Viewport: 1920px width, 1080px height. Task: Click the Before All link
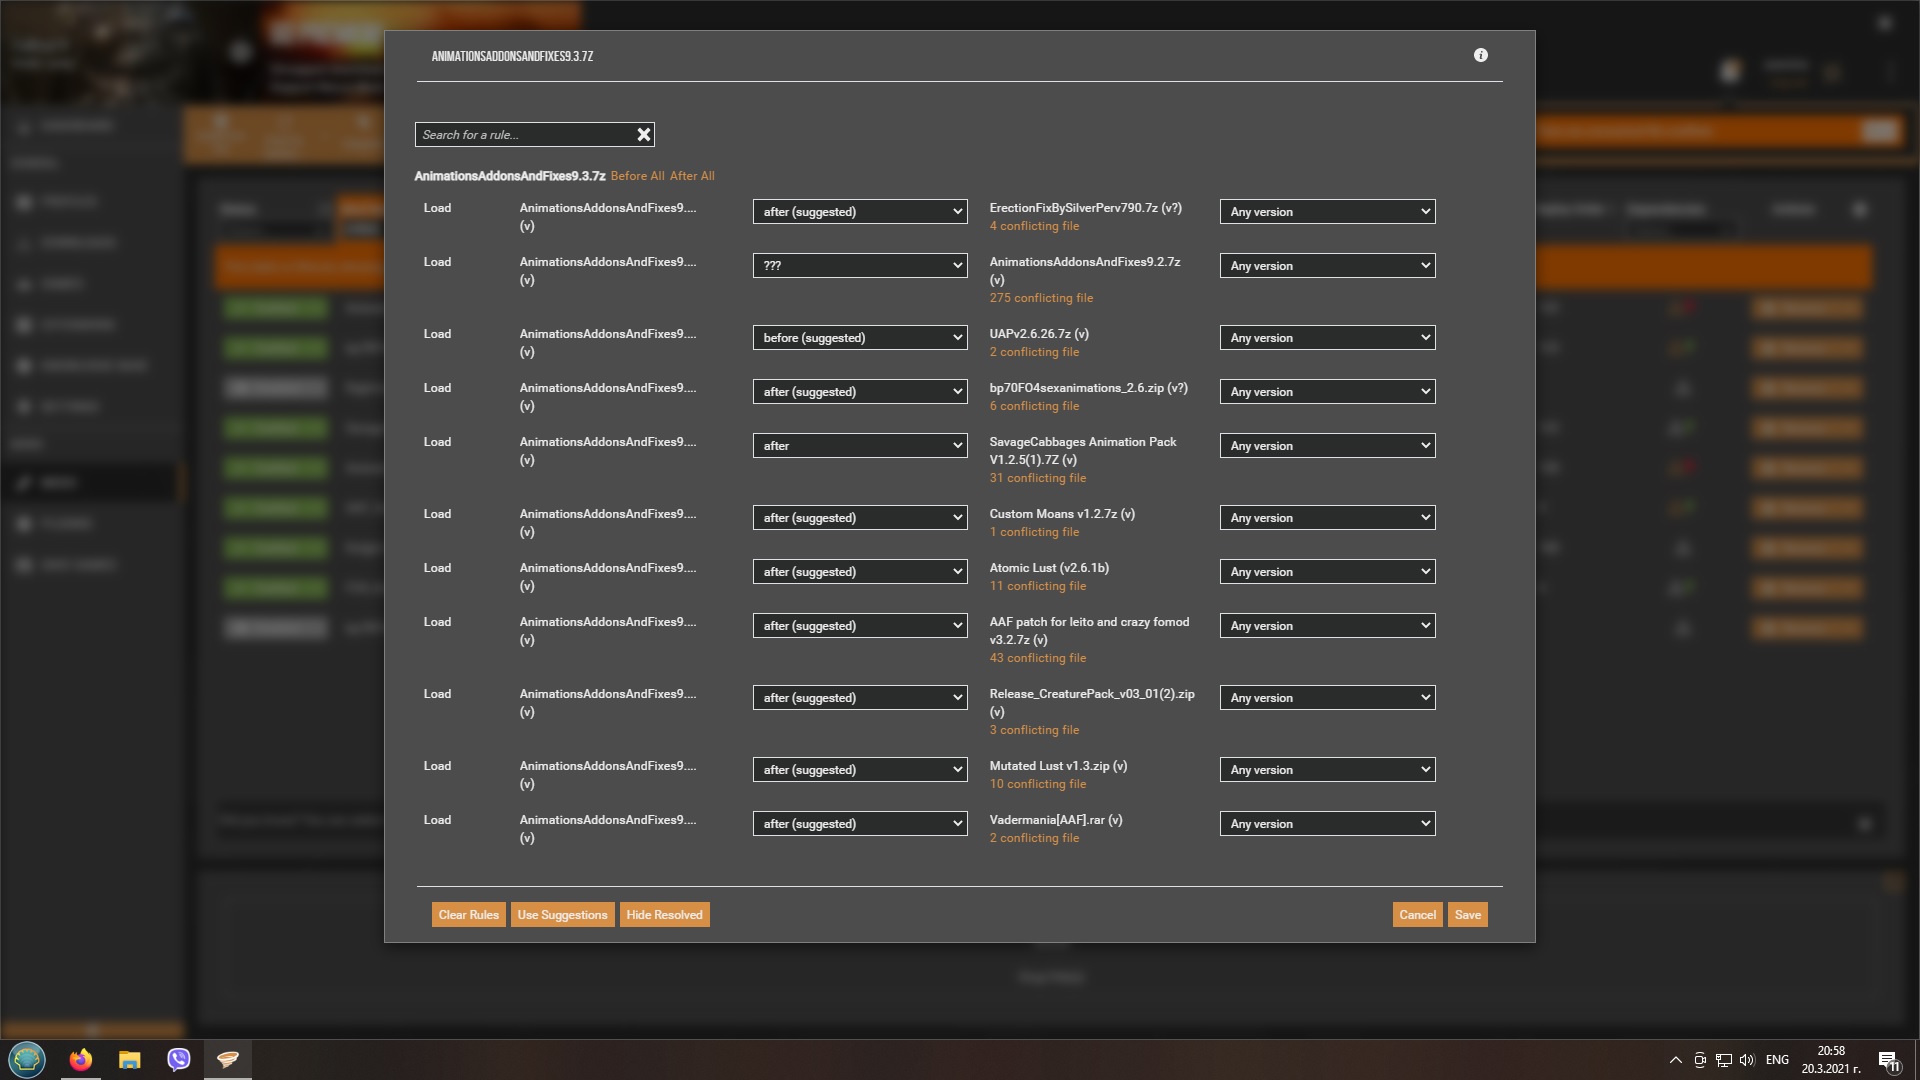click(637, 176)
